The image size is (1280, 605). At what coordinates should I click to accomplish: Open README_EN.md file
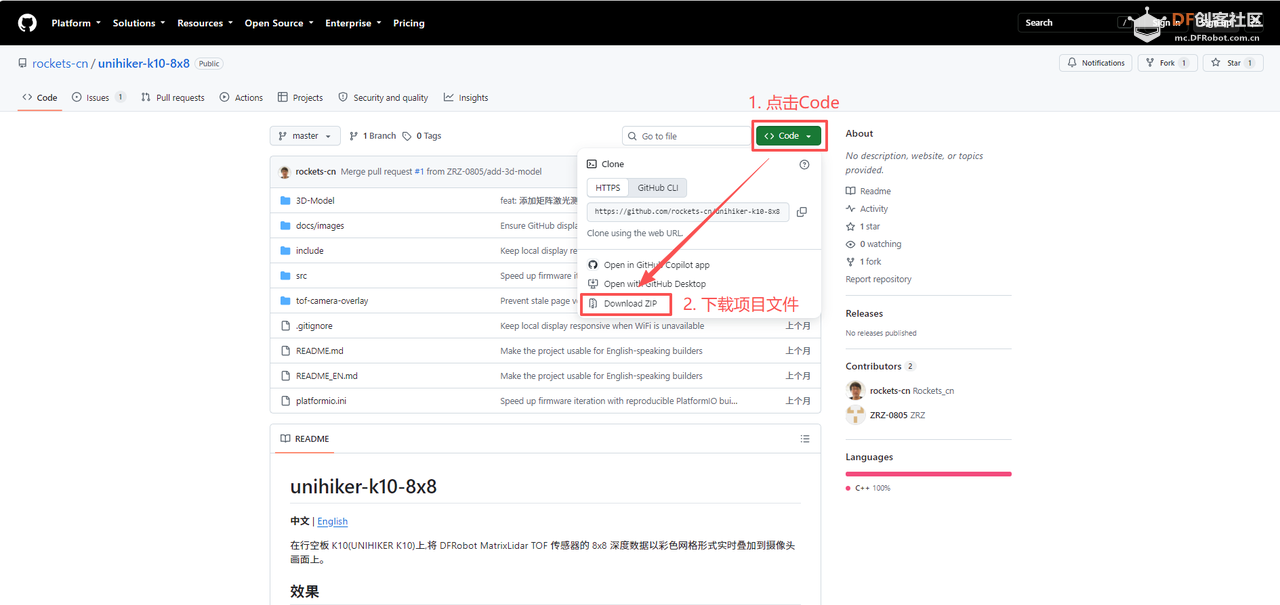point(327,376)
